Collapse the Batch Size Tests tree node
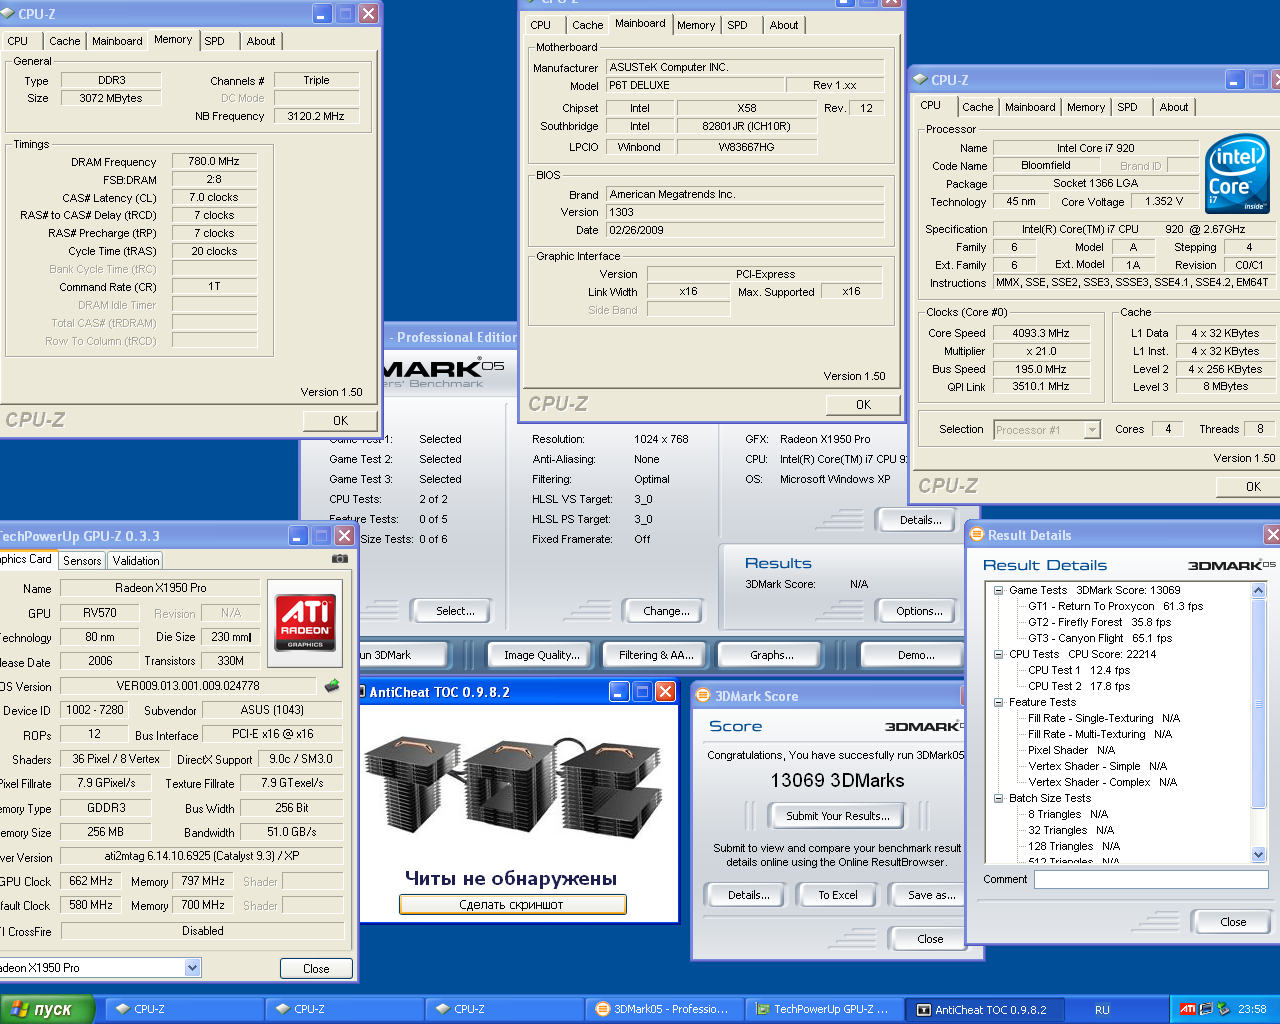This screenshot has height=1024, width=1280. click(998, 798)
